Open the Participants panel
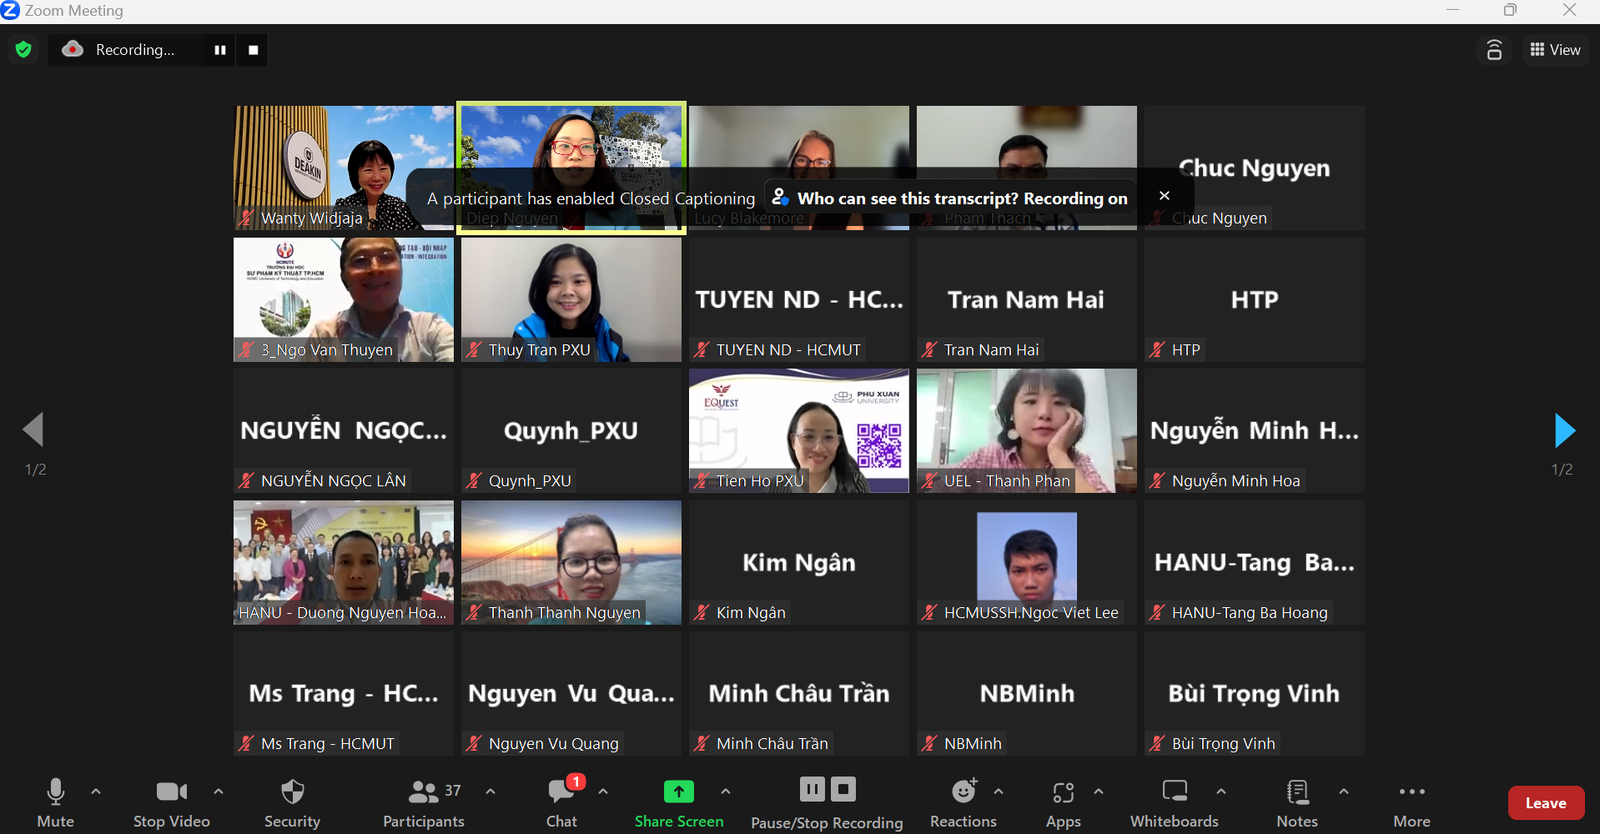 tap(424, 803)
